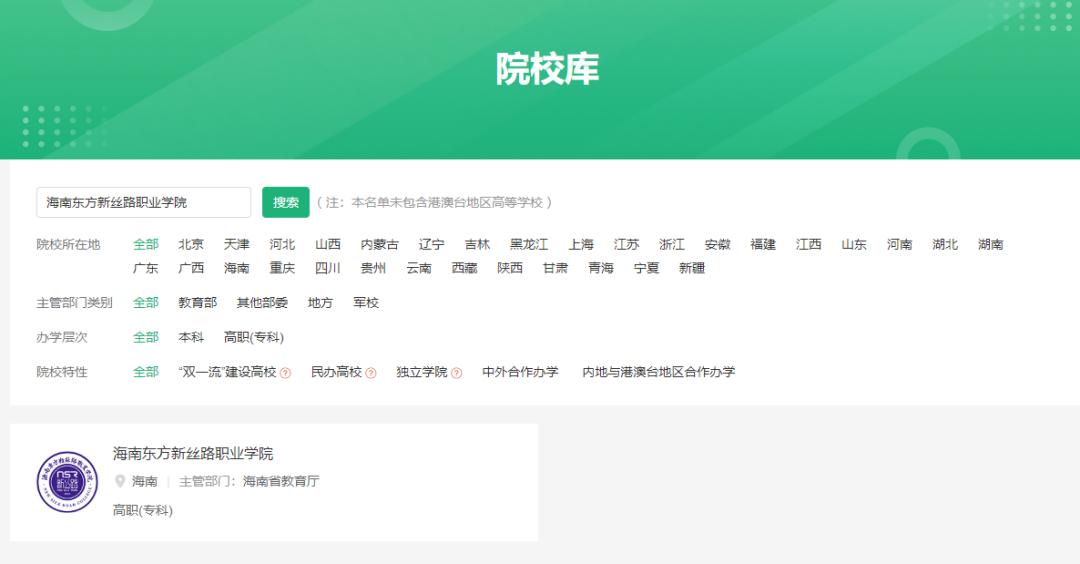Filter by 福建 region
The width and height of the screenshot is (1080, 564).
(x=762, y=244)
